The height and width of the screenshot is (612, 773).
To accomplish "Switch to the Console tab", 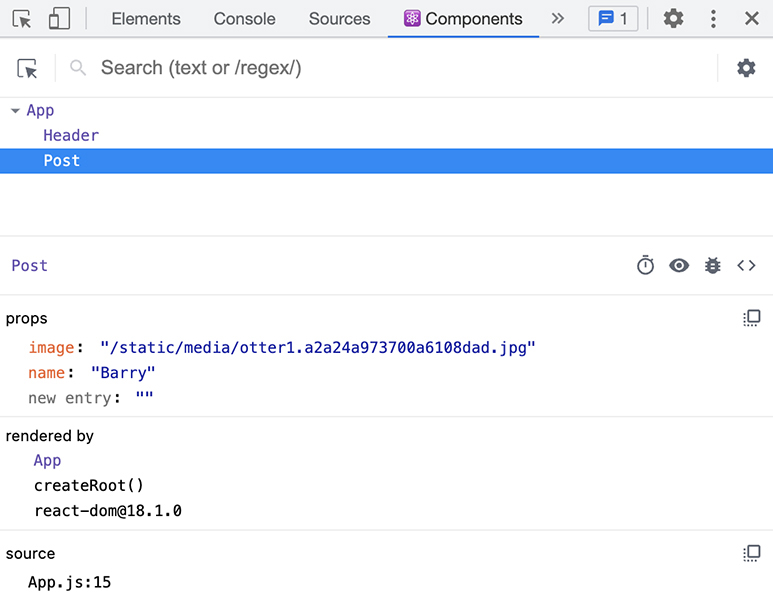I will click(245, 19).
